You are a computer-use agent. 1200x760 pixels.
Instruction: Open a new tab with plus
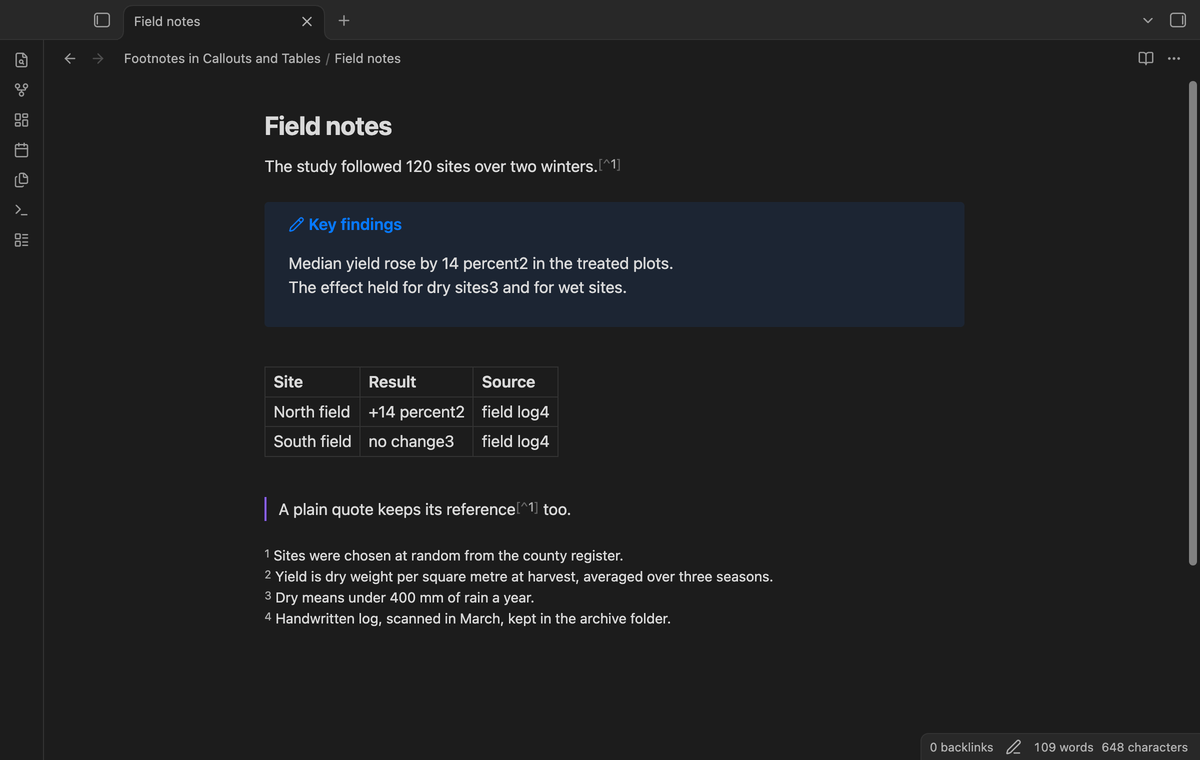[x=343, y=20]
